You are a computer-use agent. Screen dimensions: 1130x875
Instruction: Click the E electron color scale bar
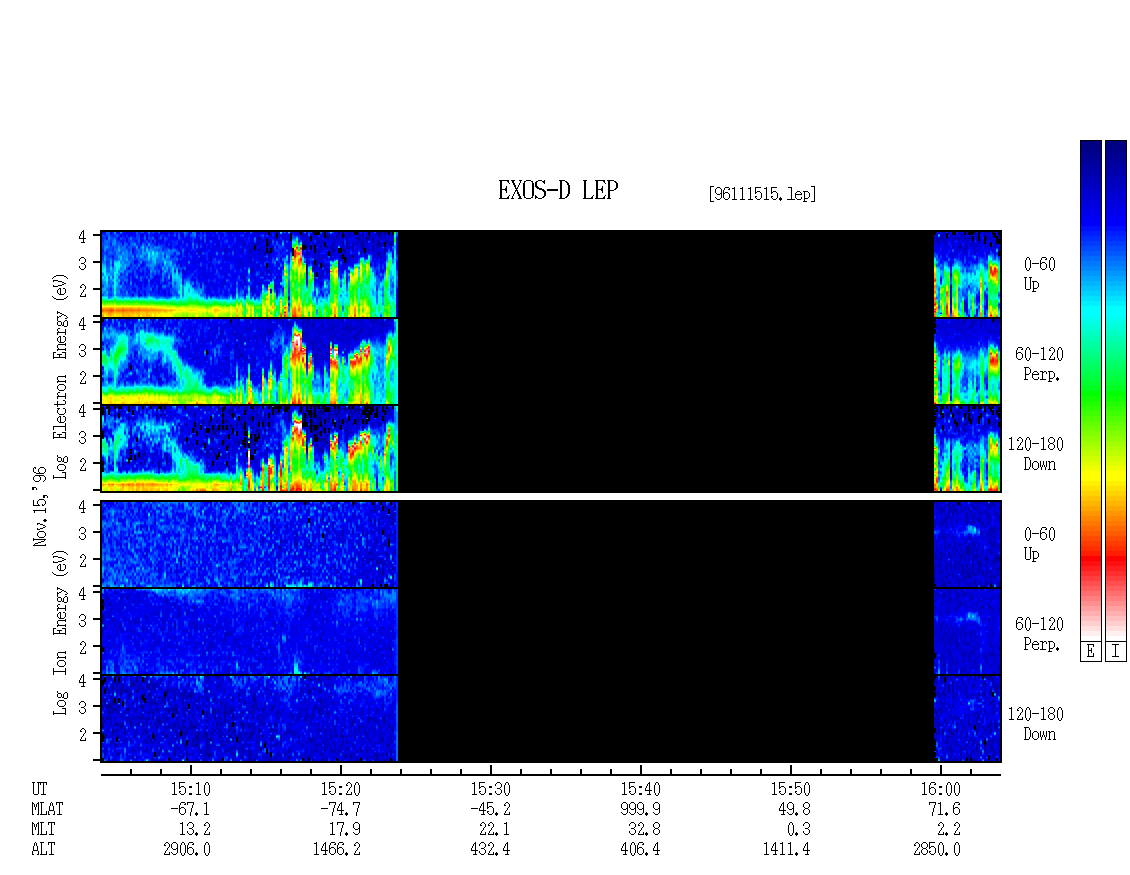pos(1090,390)
